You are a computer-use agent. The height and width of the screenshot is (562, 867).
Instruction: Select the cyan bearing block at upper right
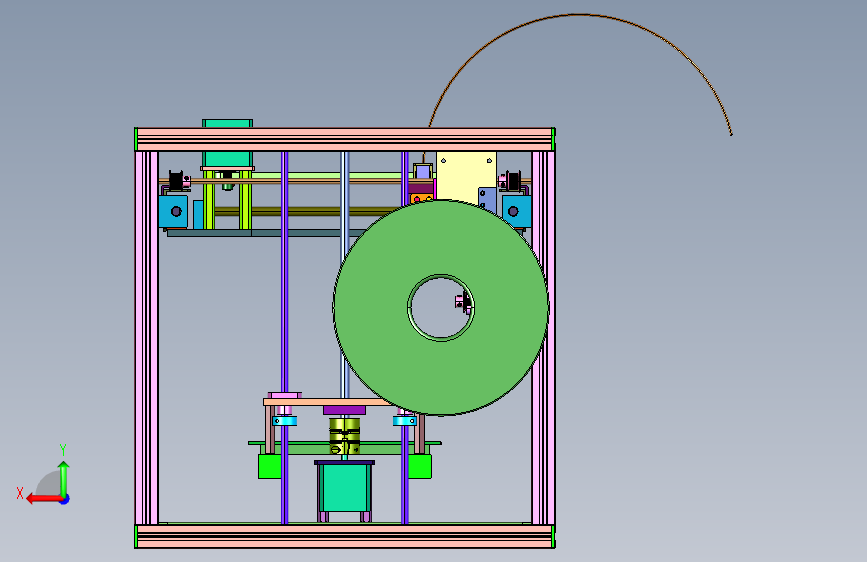coord(517,211)
